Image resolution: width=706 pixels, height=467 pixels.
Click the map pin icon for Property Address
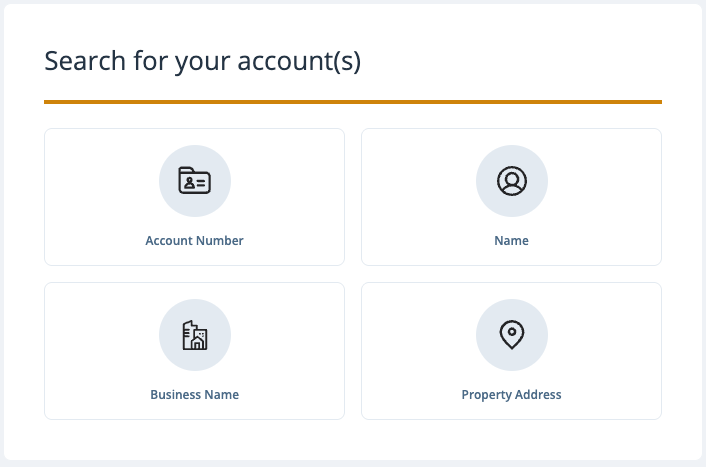(512, 335)
